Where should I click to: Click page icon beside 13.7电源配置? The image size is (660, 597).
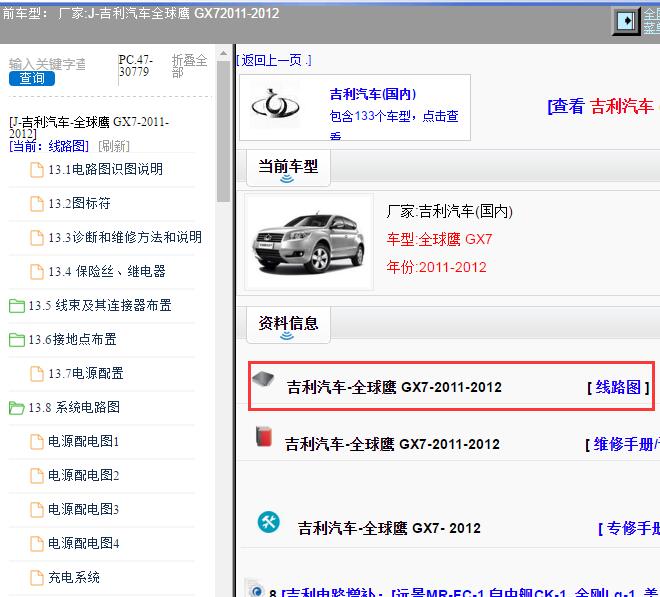coord(37,374)
